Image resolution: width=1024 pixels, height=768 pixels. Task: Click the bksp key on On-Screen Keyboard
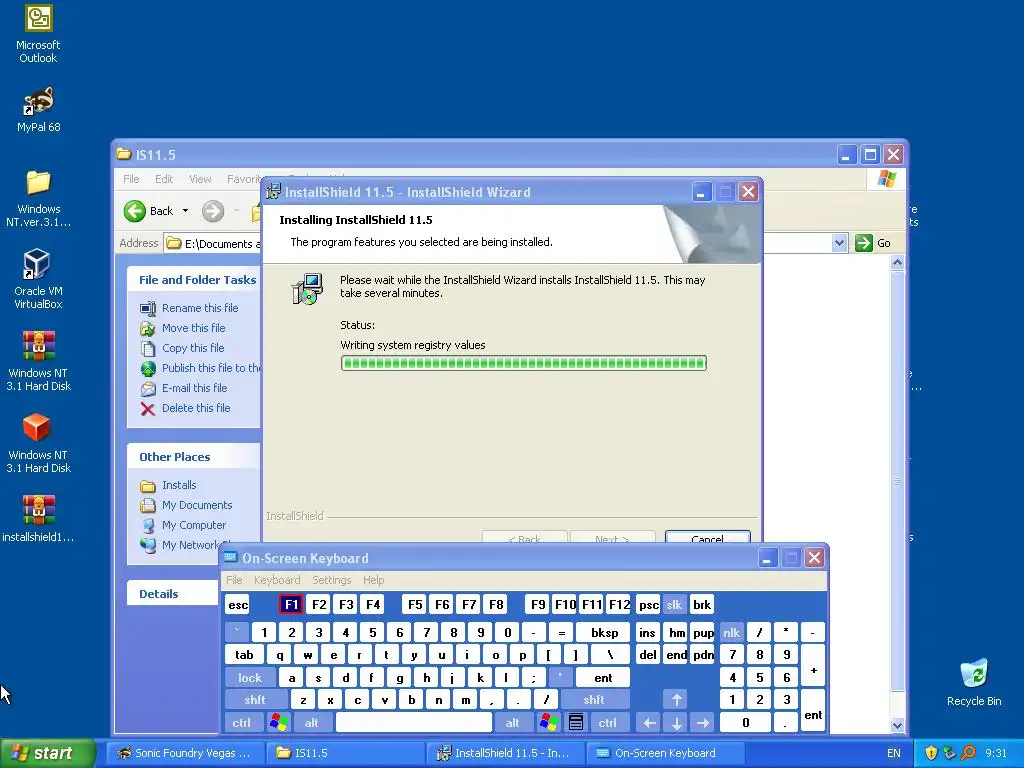click(x=604, y=632)
